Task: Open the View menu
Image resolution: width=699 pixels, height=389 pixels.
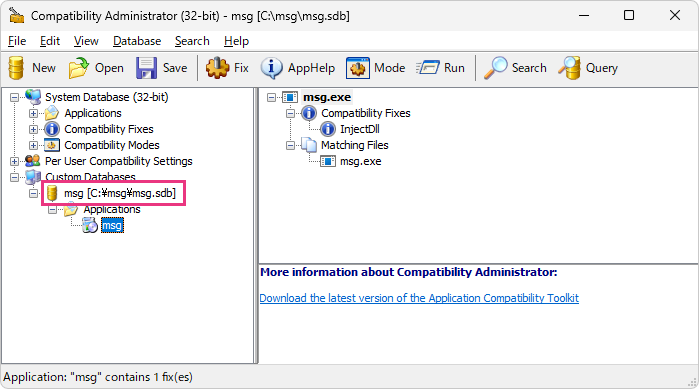Action: point(86,41)
